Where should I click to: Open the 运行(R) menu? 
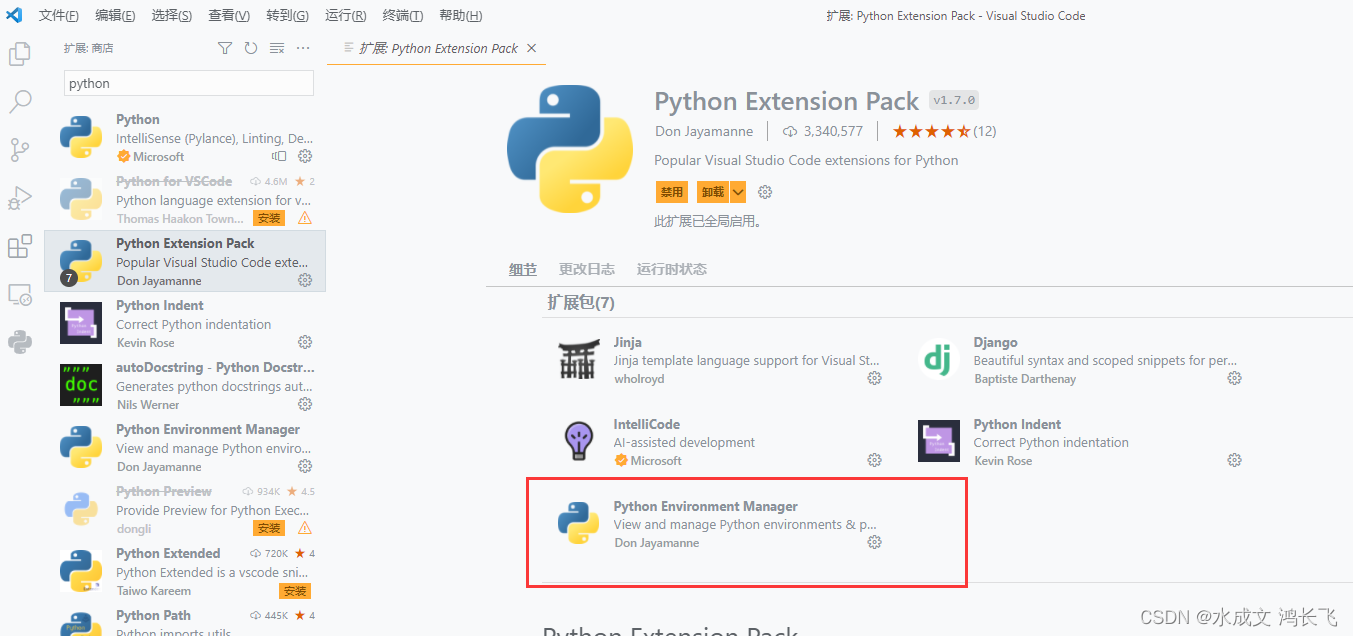click(345, 16)
